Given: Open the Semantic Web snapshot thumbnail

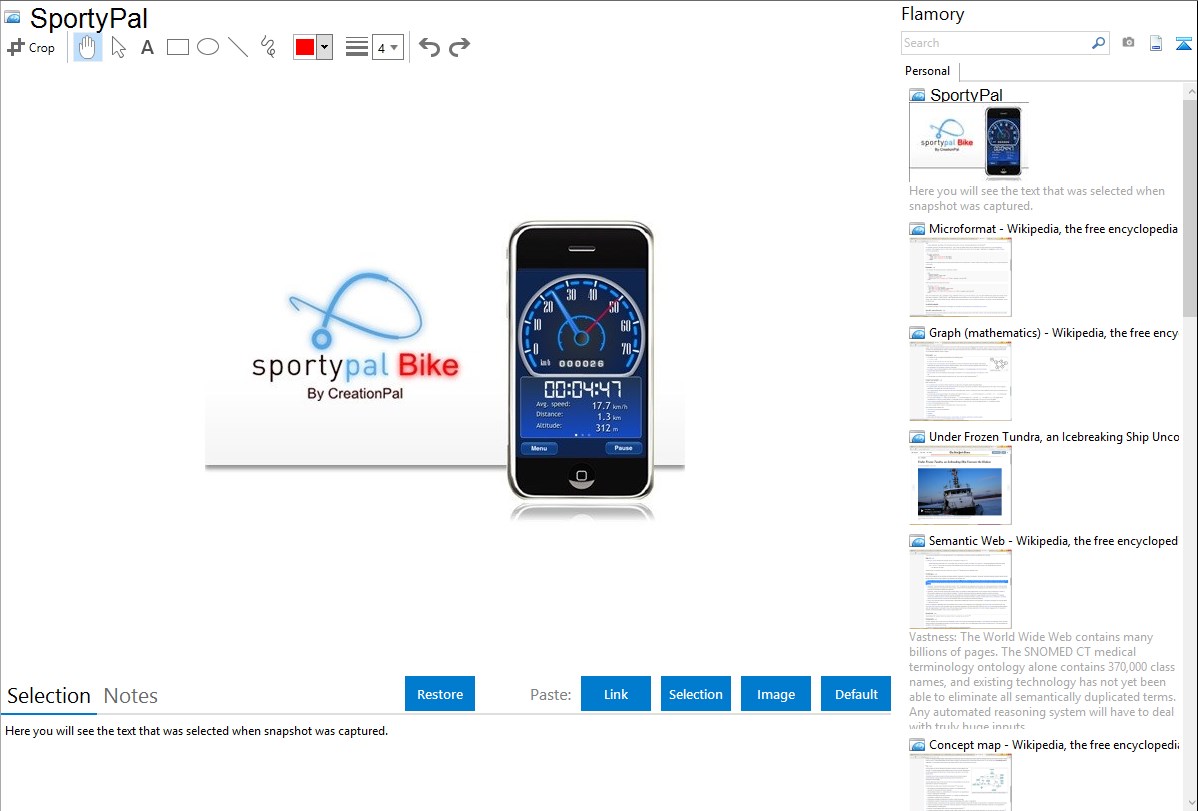Looking at the screenshot, I should 960,589.
